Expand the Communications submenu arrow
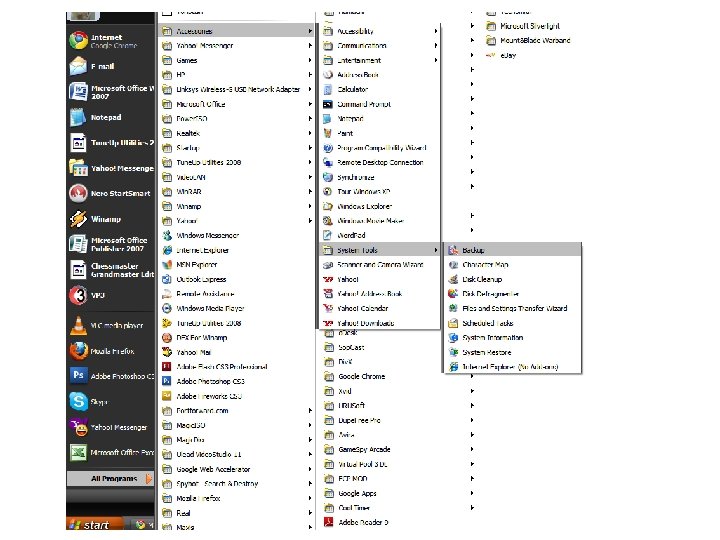 [436, 45]
